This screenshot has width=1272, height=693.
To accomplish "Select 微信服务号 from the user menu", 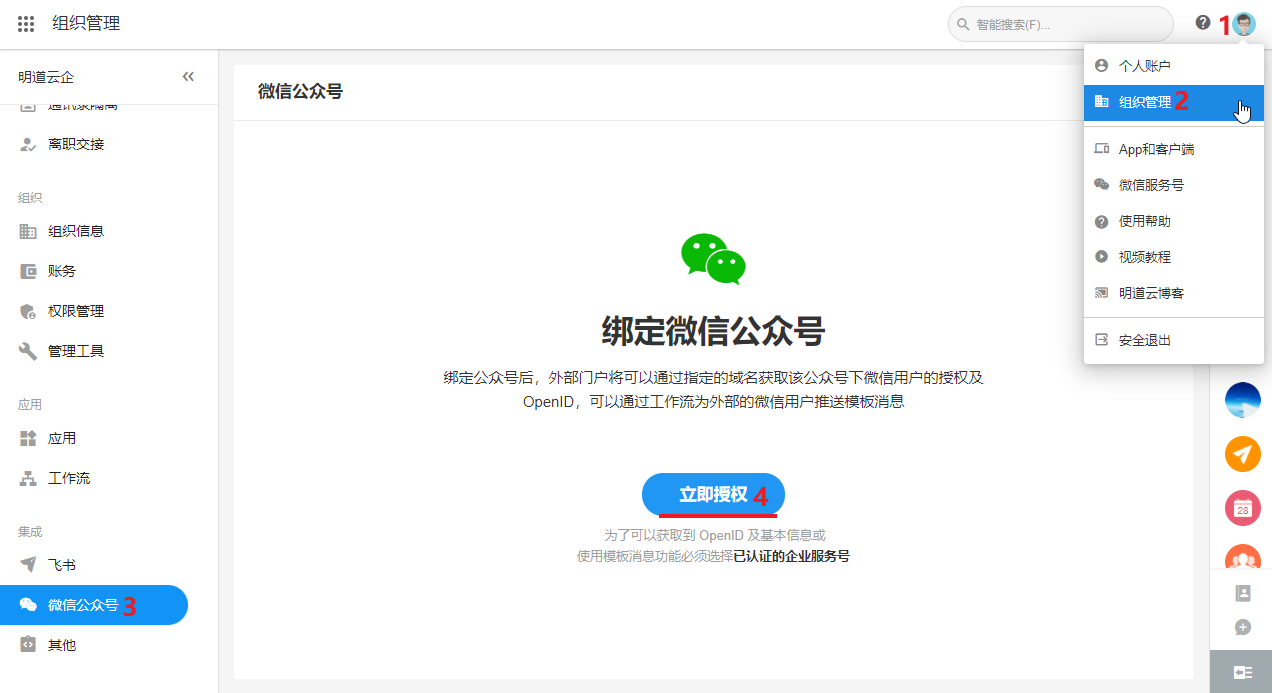I will tap(1174, 185).
